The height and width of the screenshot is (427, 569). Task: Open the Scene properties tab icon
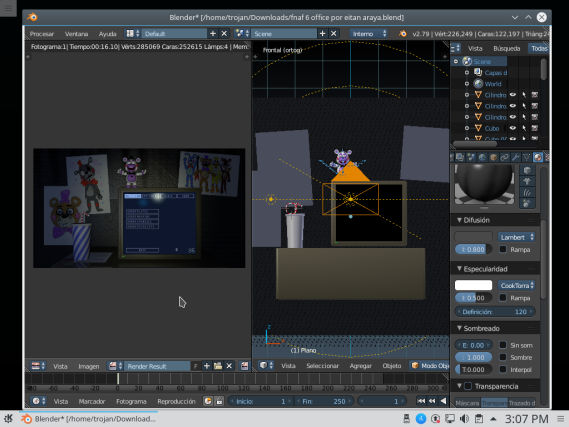tap(471, 157)
